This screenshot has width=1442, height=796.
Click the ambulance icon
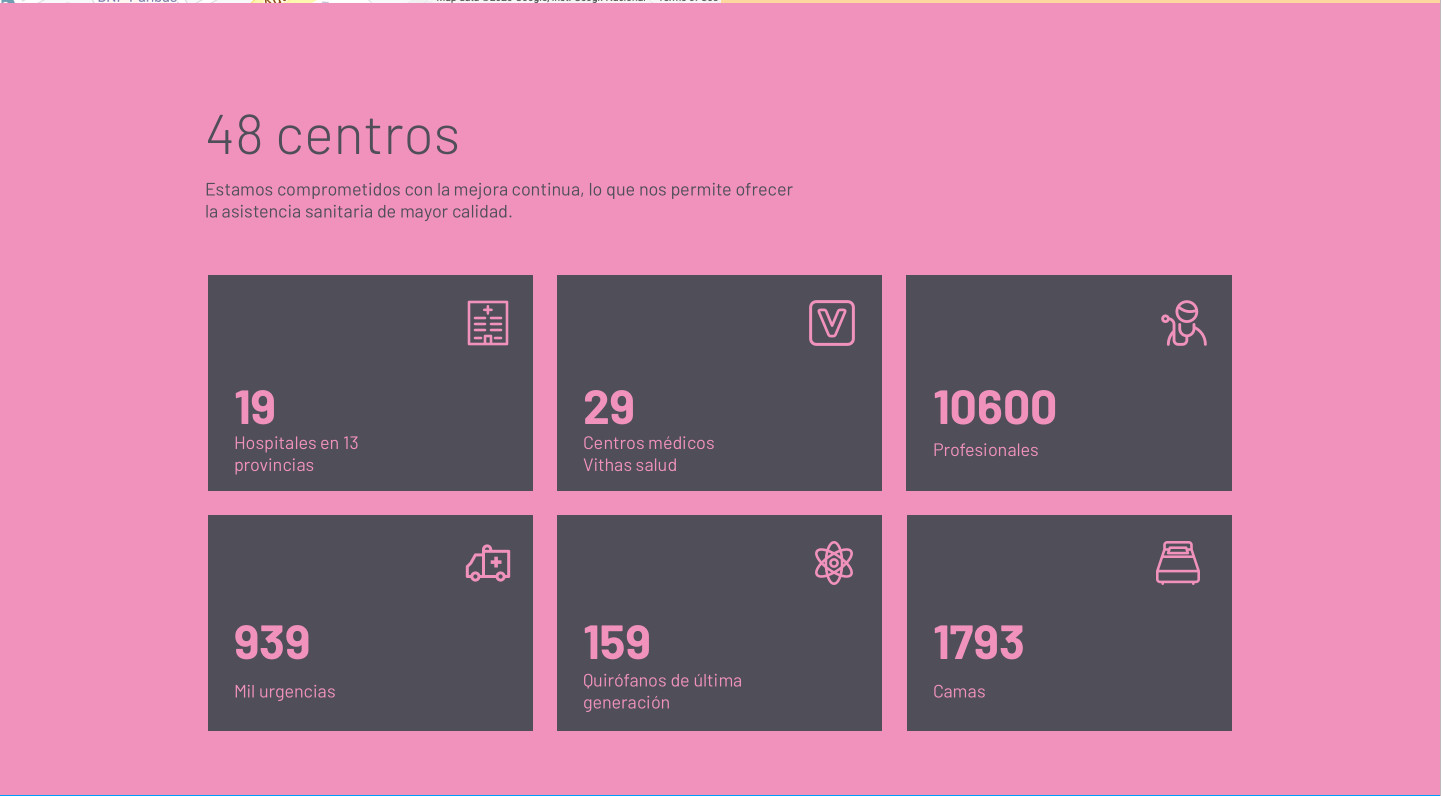[488, 563]
